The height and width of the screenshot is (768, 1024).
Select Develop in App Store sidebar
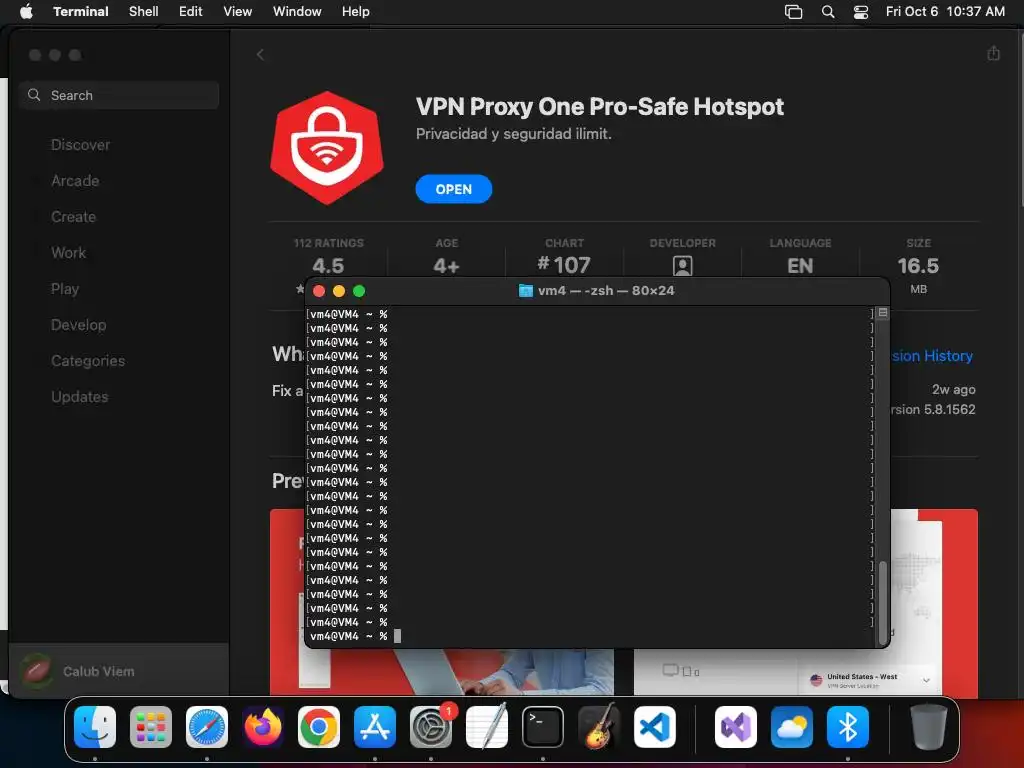point(78,325)
